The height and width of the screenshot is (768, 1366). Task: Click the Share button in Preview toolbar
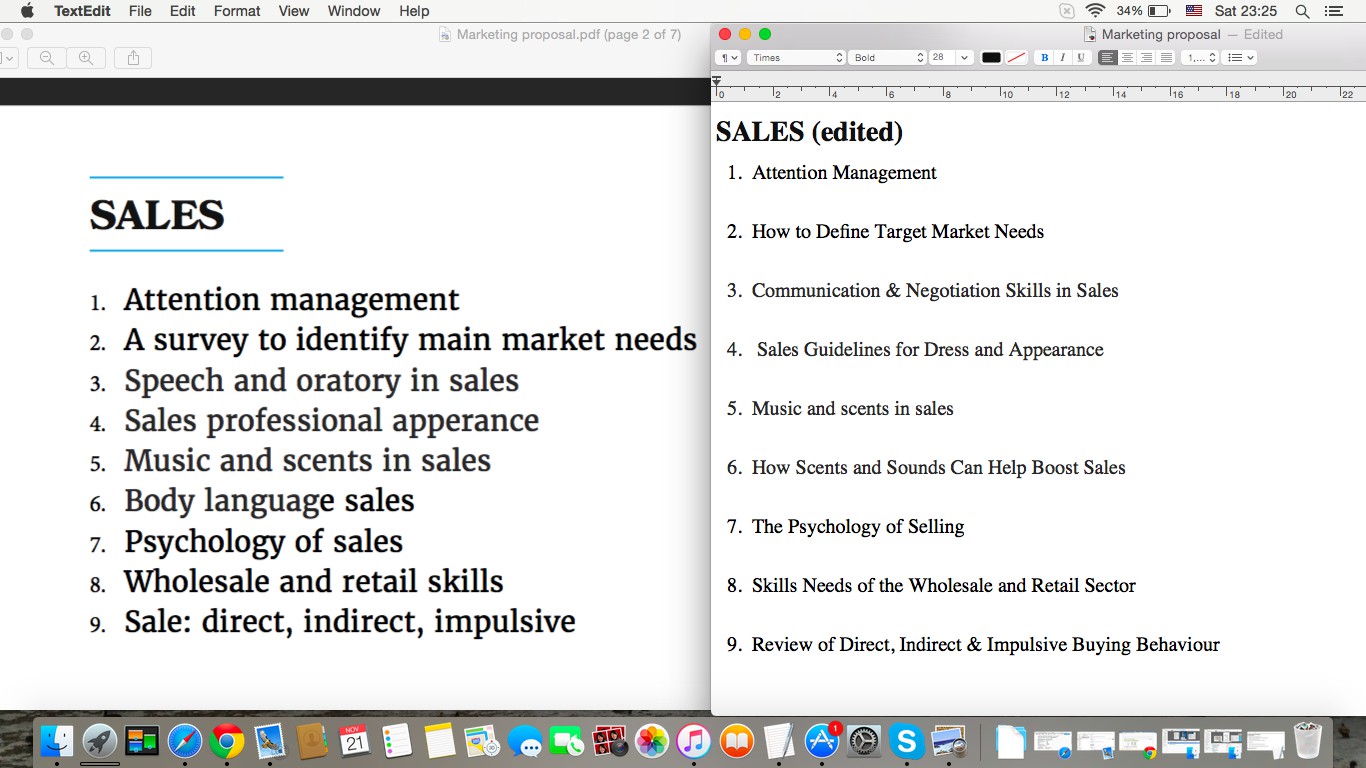coord(133,58)
